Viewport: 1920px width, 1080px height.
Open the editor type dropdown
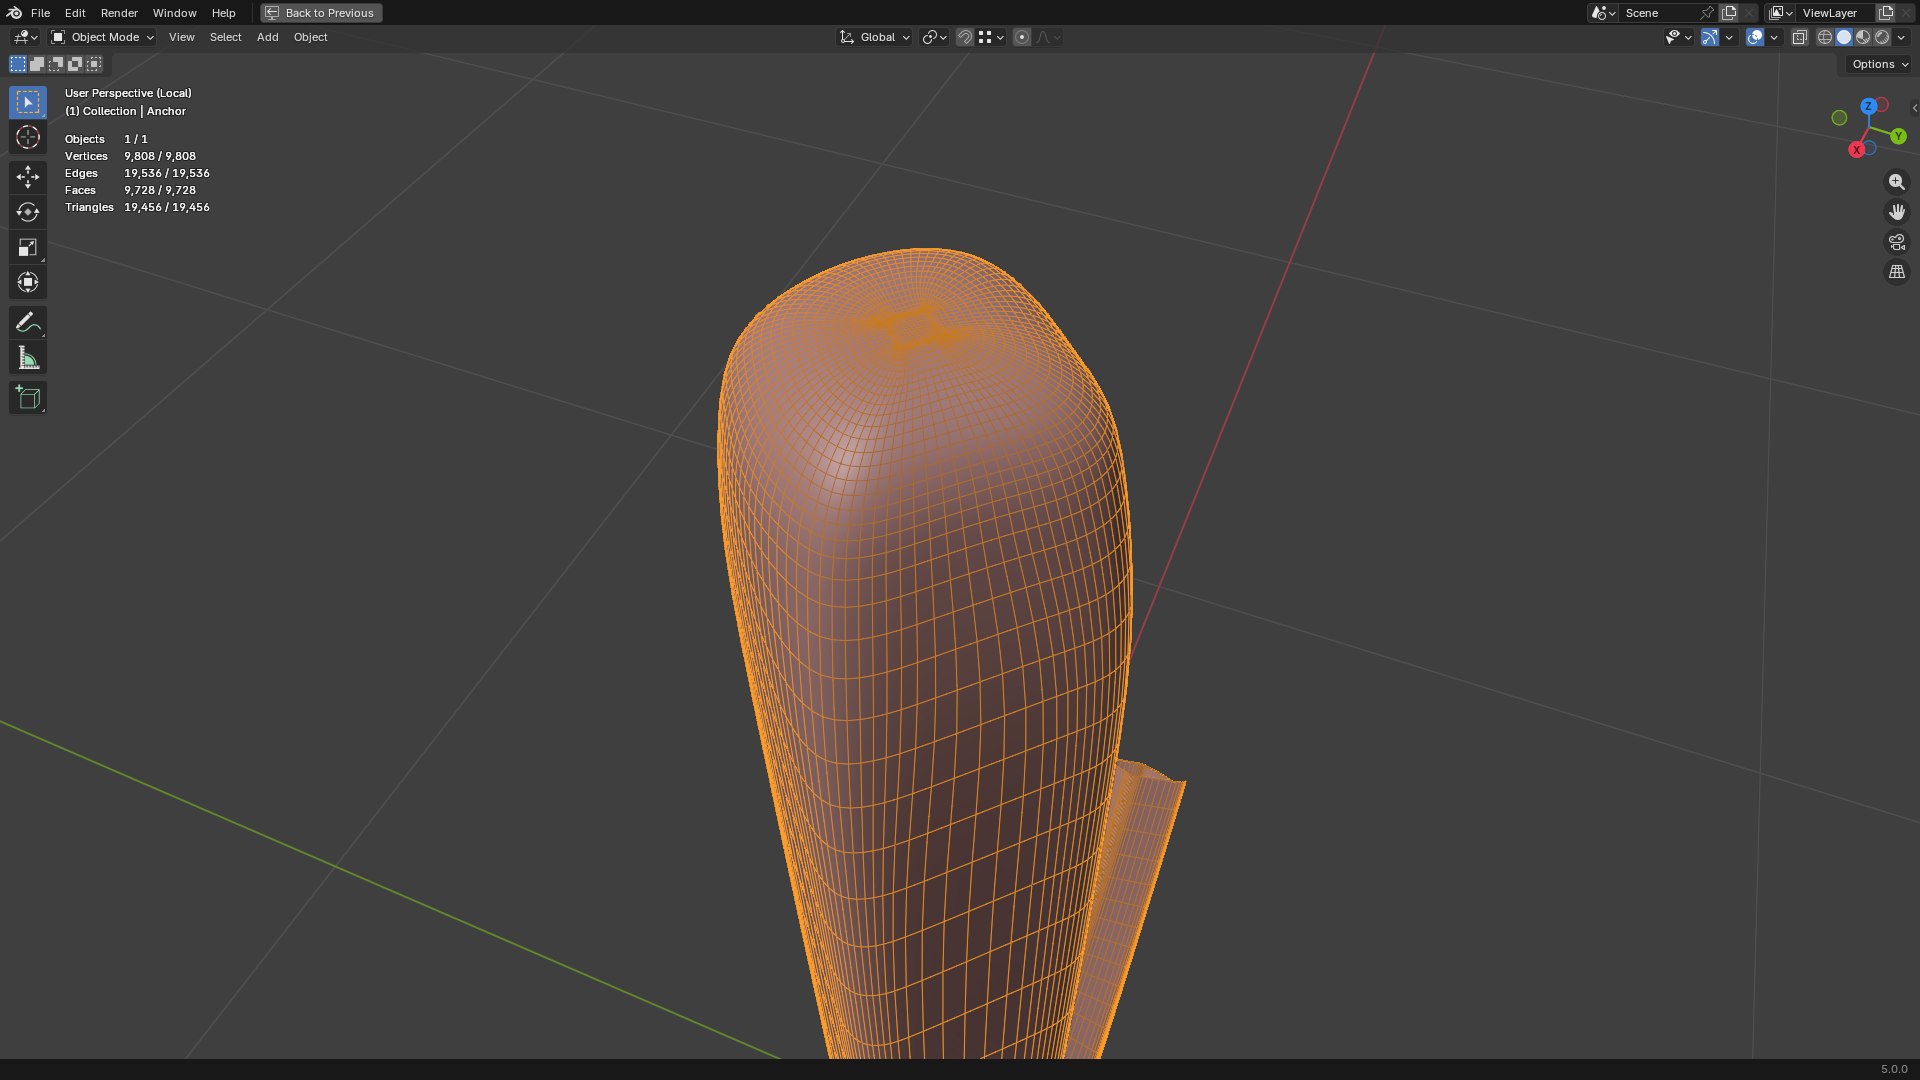pos(25,37)
